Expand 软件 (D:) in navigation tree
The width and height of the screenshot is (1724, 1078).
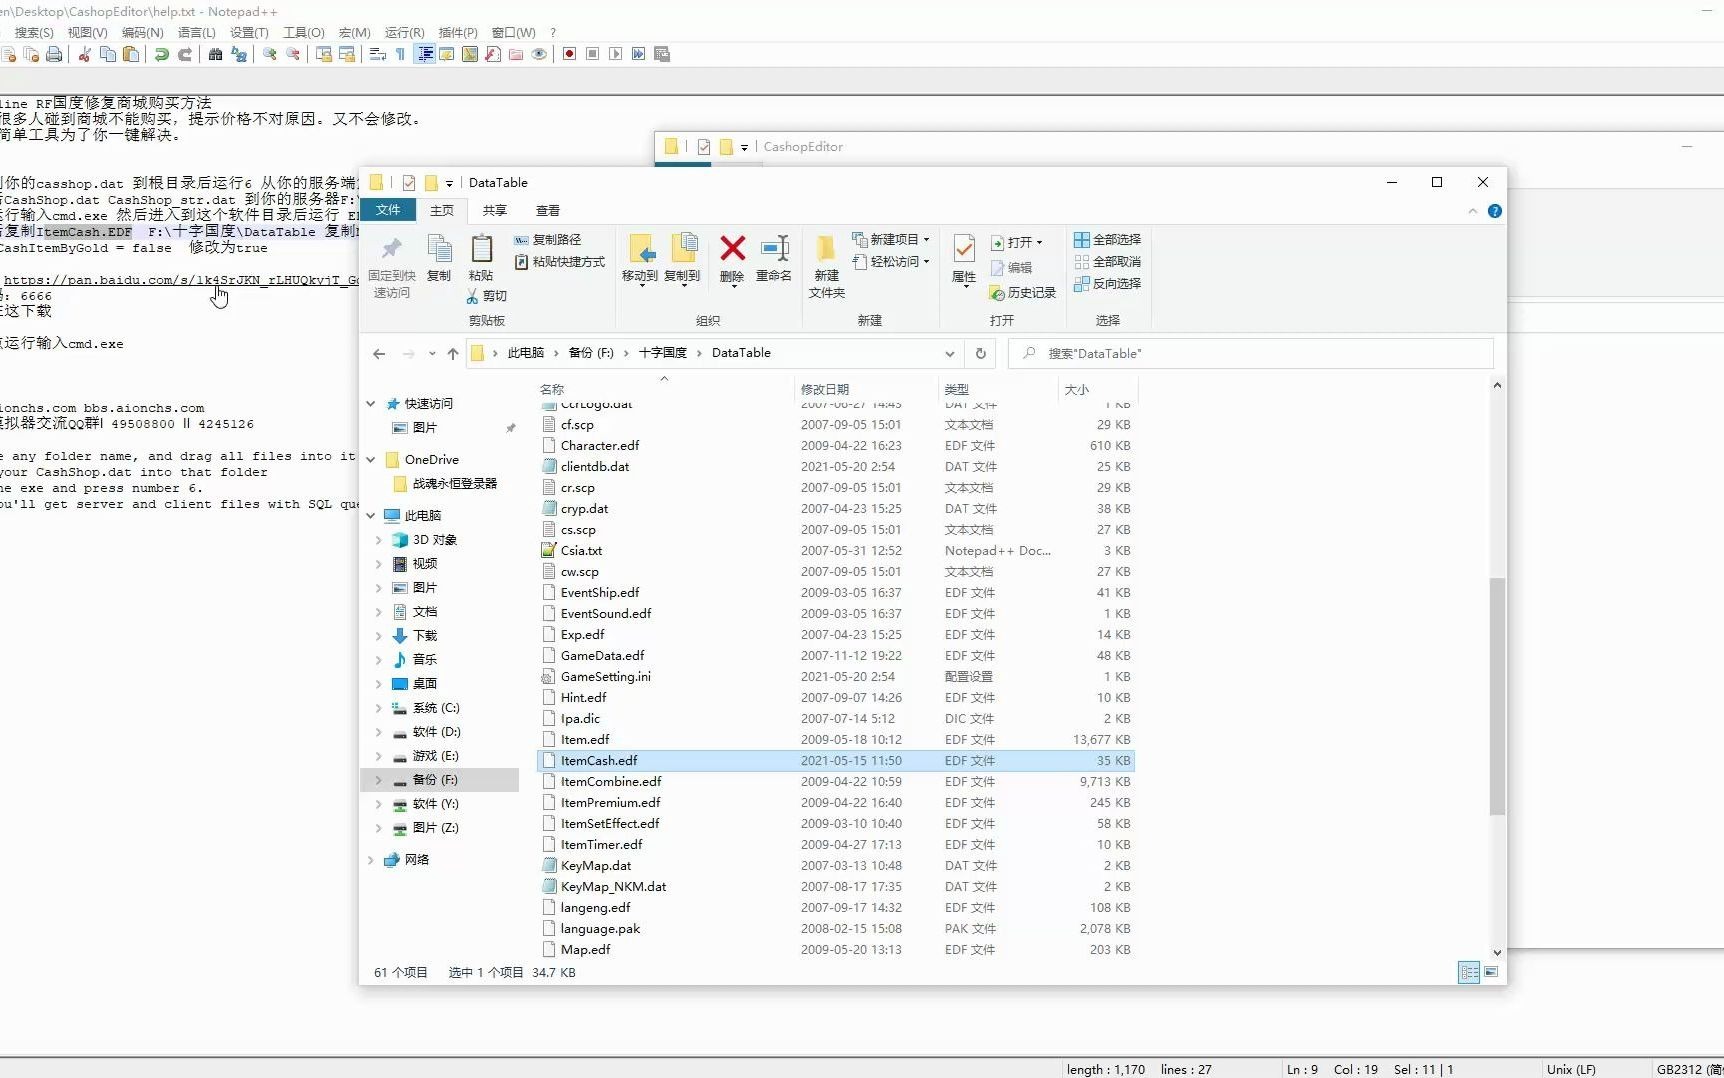[378, 732]
